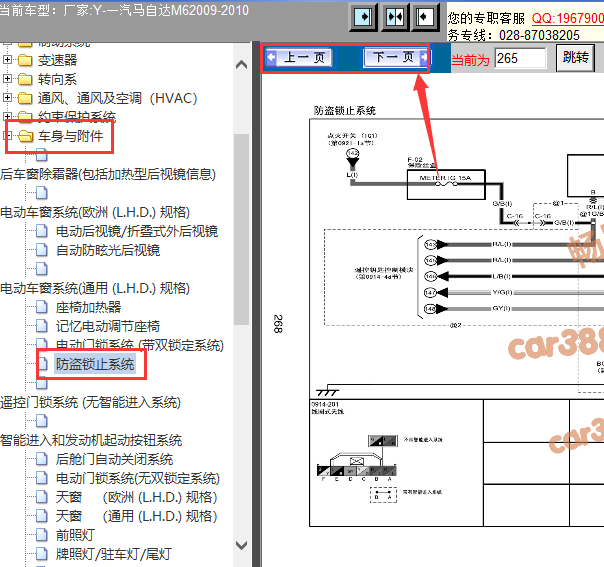Click the collapse-left arrow toolbar icon
Viewport: 604px width, 567px height.
pos(425,17)
